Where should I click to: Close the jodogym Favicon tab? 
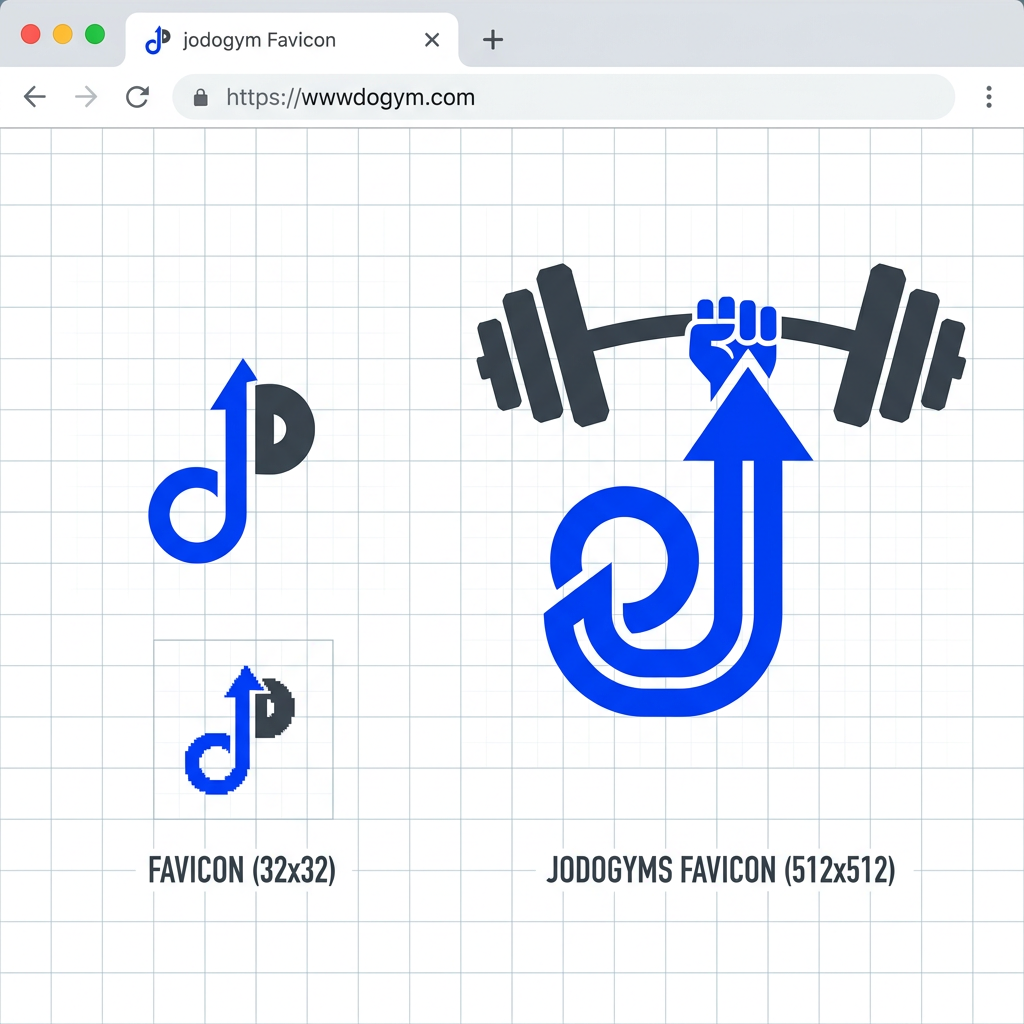coord(432,40)
